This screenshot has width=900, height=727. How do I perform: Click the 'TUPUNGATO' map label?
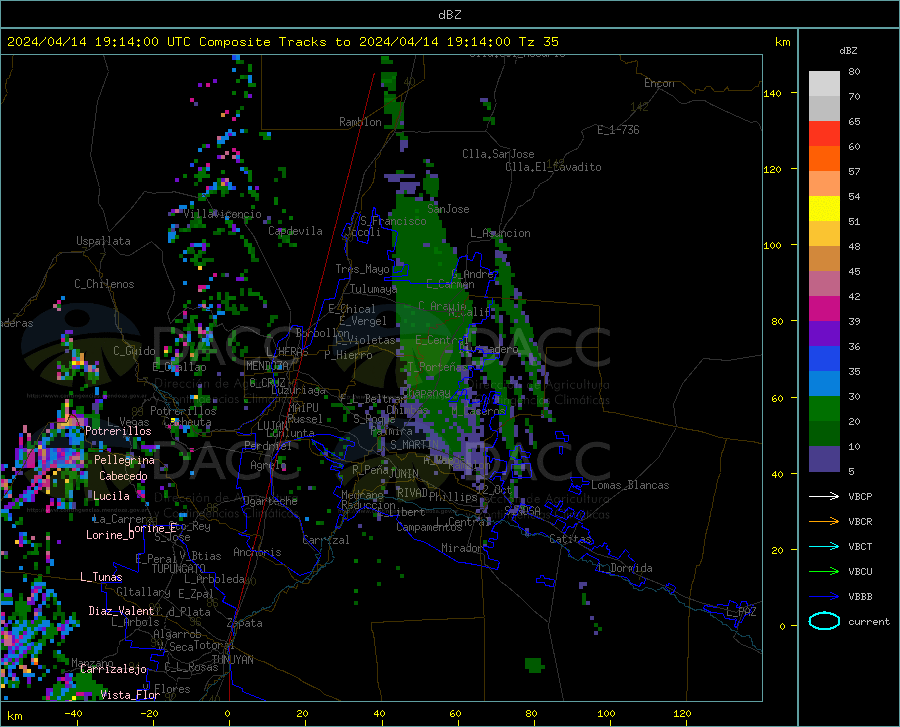click(179, 569)
